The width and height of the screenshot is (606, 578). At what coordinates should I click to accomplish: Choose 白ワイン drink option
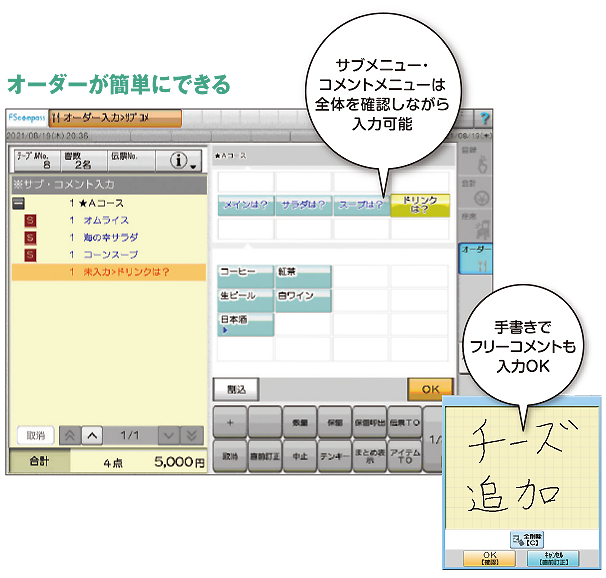tap(303, 301)
